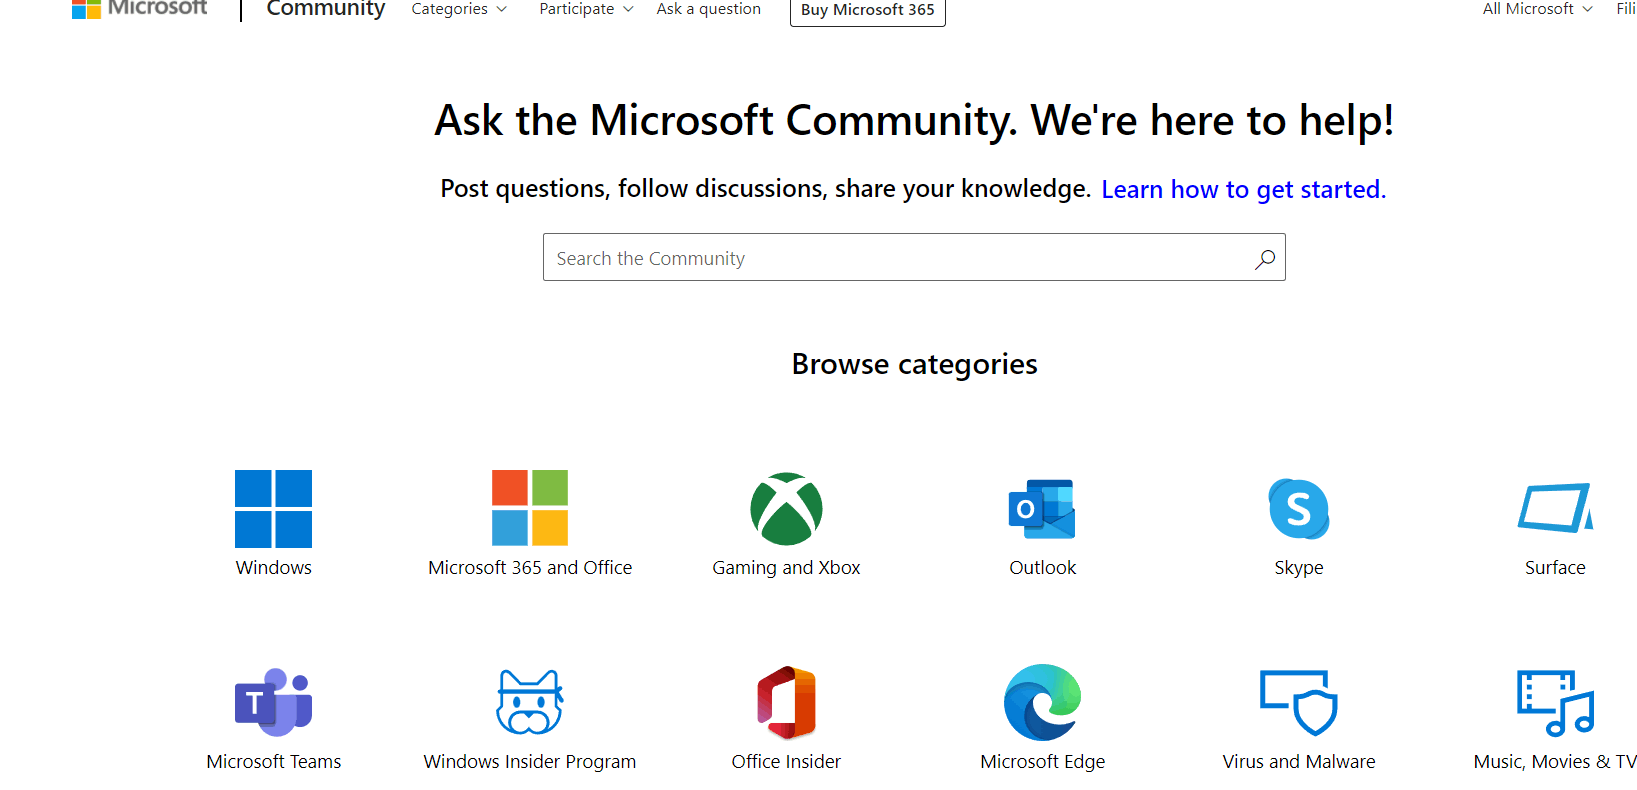The width and height of the screenshot is (1637, 790).
Task: Open the Ask a question page
Action: coord(708,9)
